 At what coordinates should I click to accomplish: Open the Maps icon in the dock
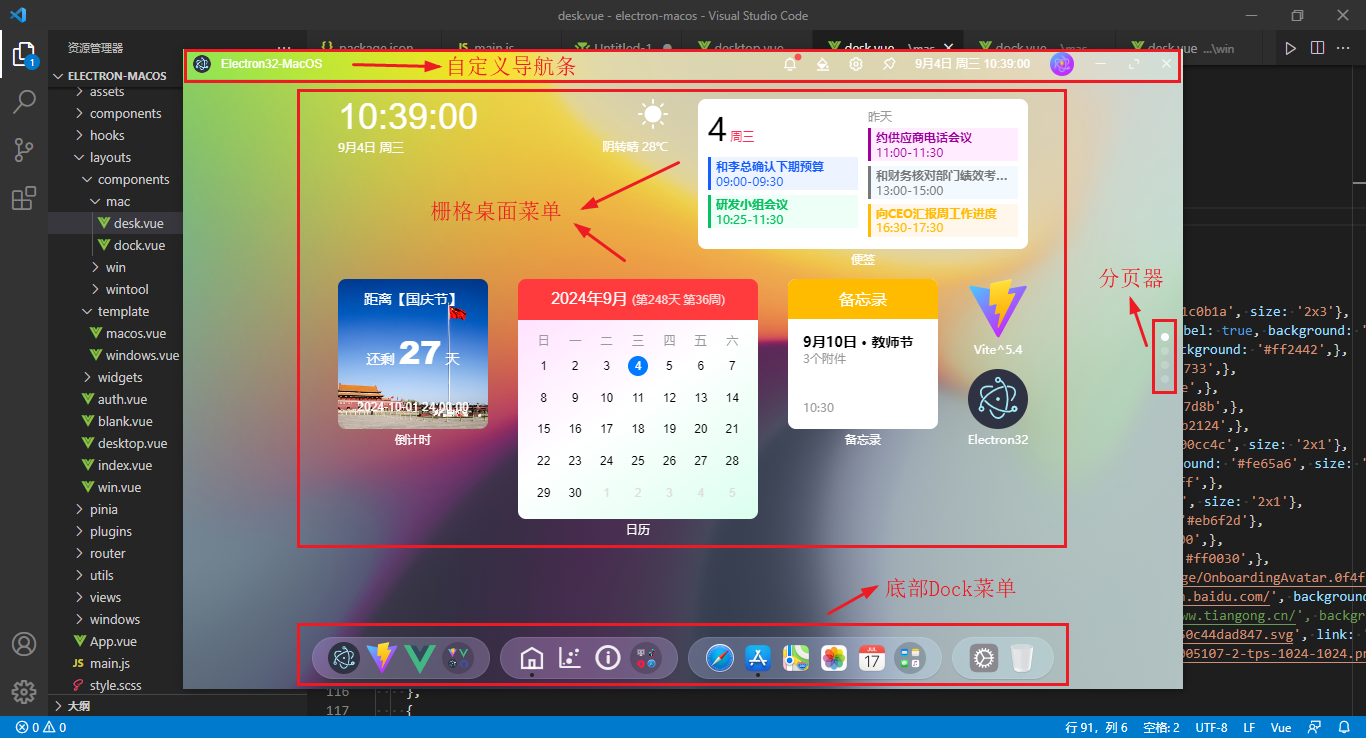(x=796, y=657)
